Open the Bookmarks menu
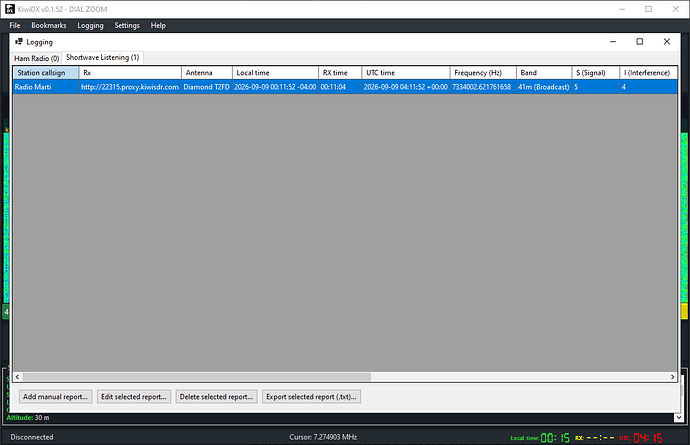Image resolution: width=690 pixels, height=445 pixels. click(x=48, y=26)
